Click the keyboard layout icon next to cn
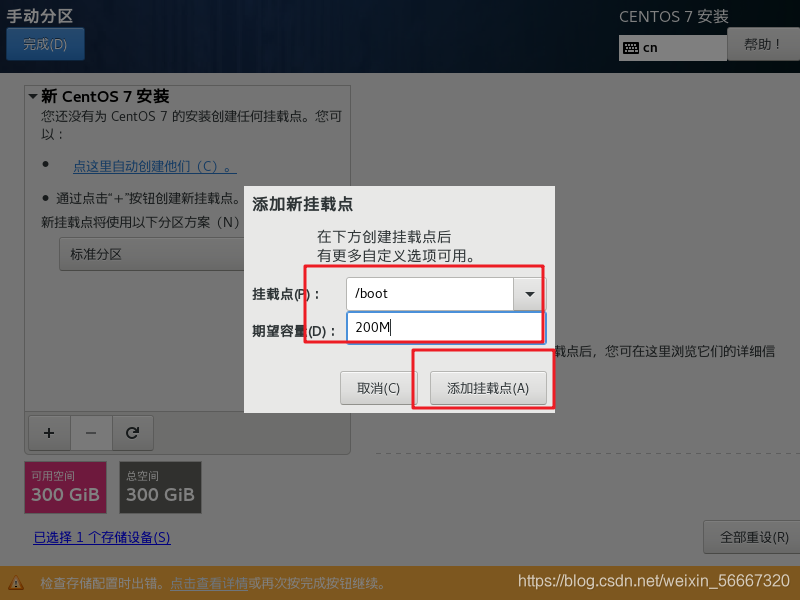Viewport: 800px width, 600px height. [x=631, y=48]
